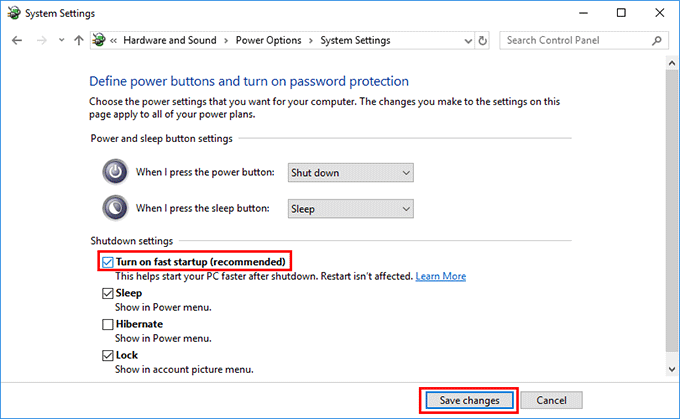Open the recent locations chevron
The image size is (680, 419).
coord(61,40)
